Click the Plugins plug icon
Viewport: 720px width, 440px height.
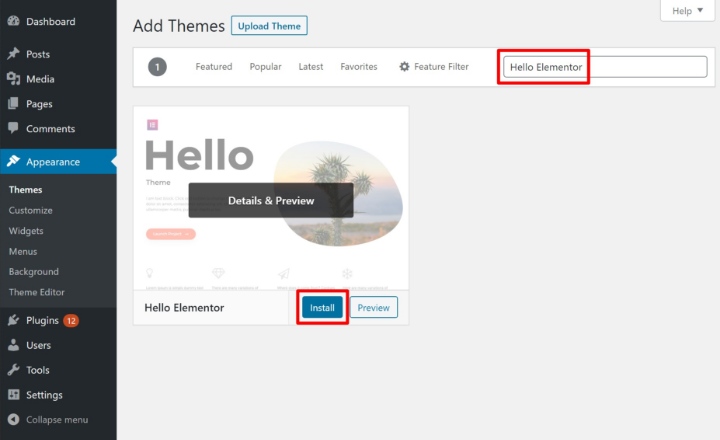pyautogui.click(x=13, y=321)
